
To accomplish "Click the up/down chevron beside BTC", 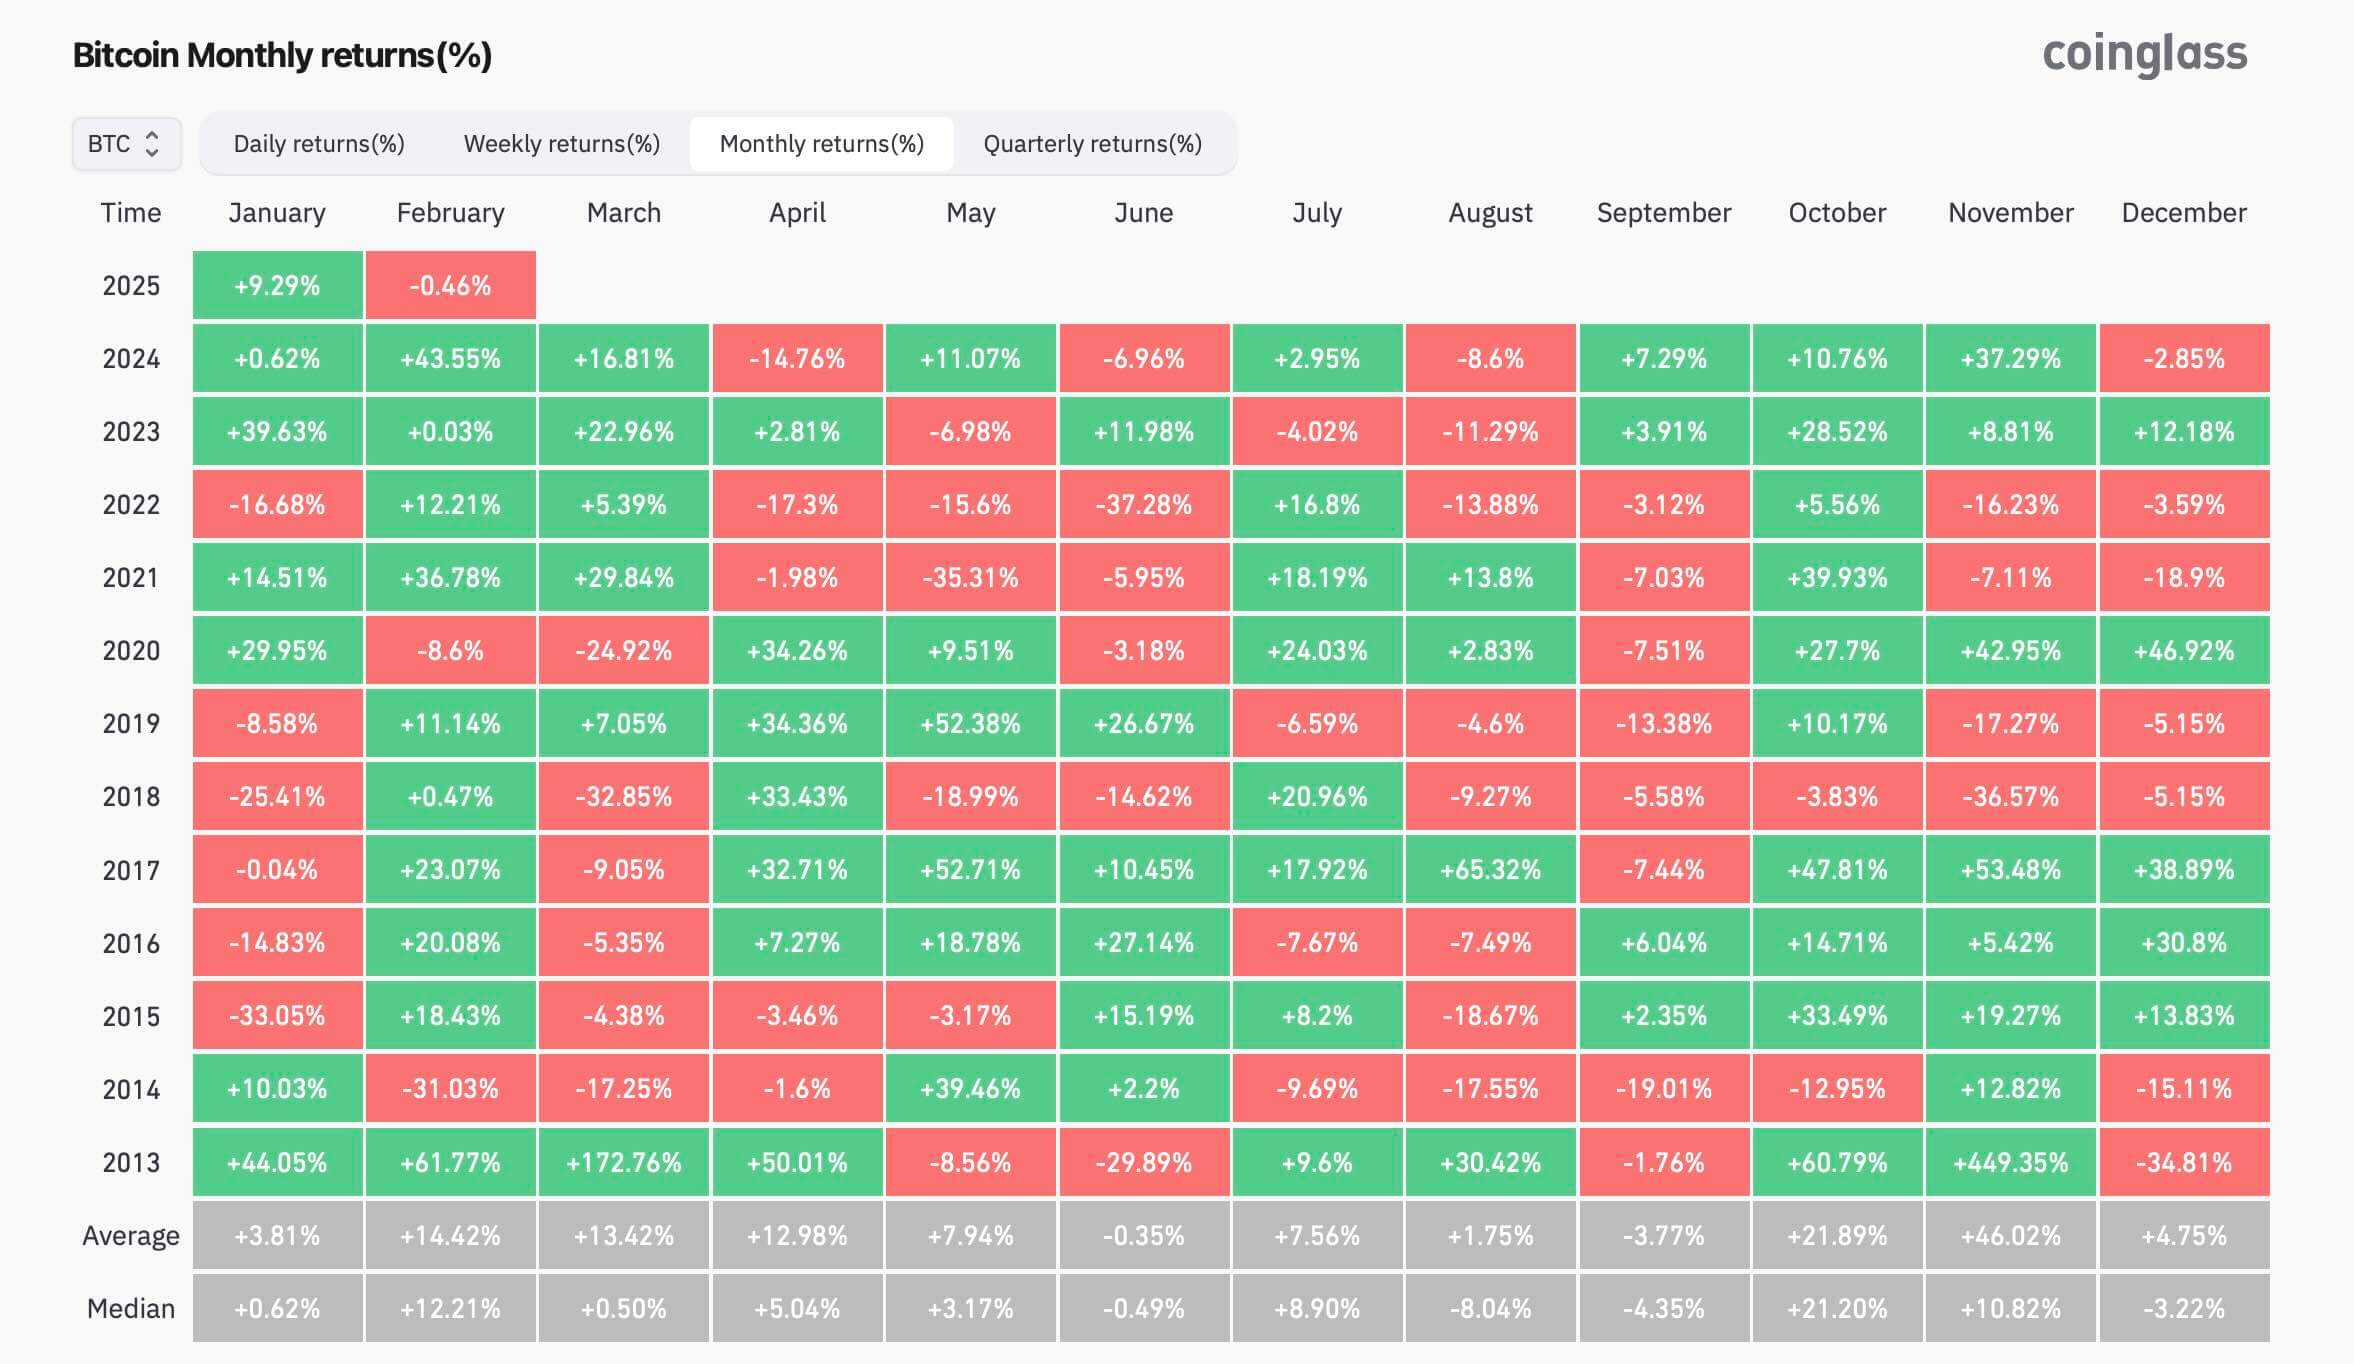I will 152,144.
